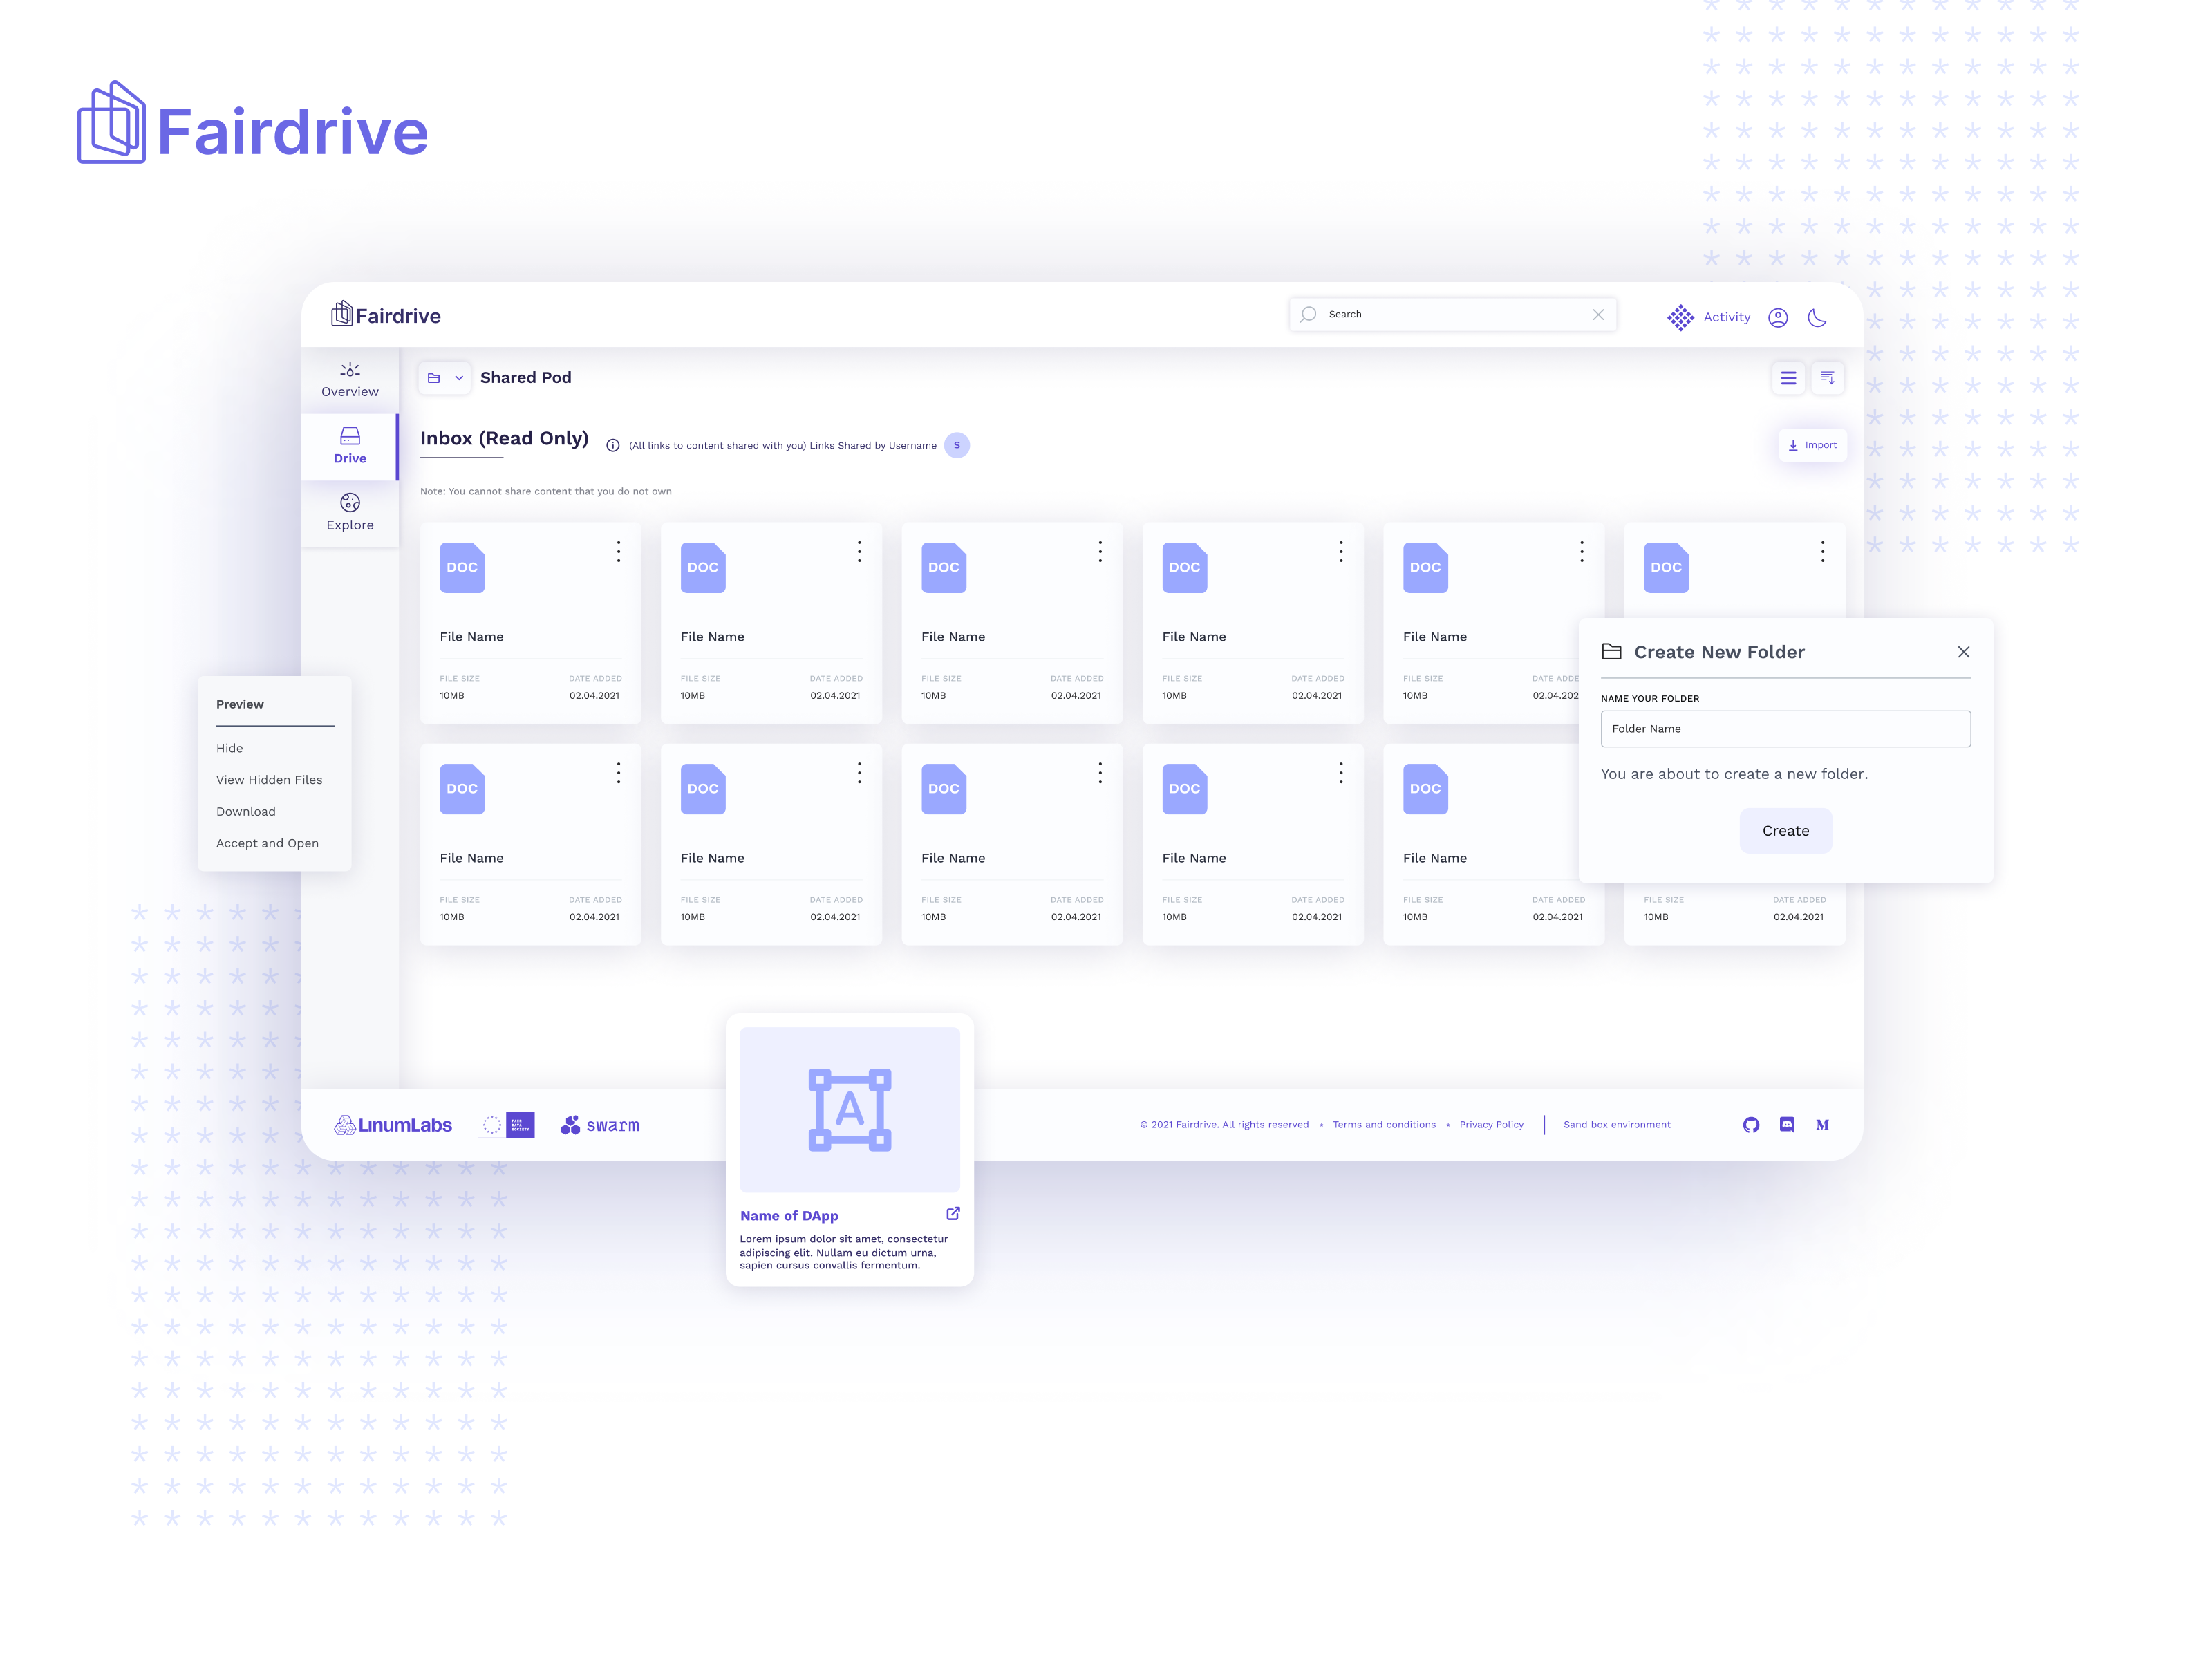Open the Medium icon in footer
Screen dimensions: 2212x1659
[x=1822, y=1125]
